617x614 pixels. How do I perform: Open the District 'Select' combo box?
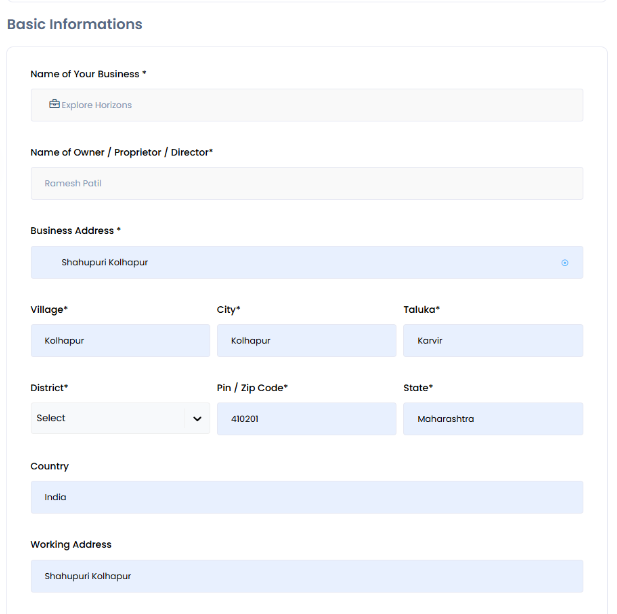[x=110, y=419]
